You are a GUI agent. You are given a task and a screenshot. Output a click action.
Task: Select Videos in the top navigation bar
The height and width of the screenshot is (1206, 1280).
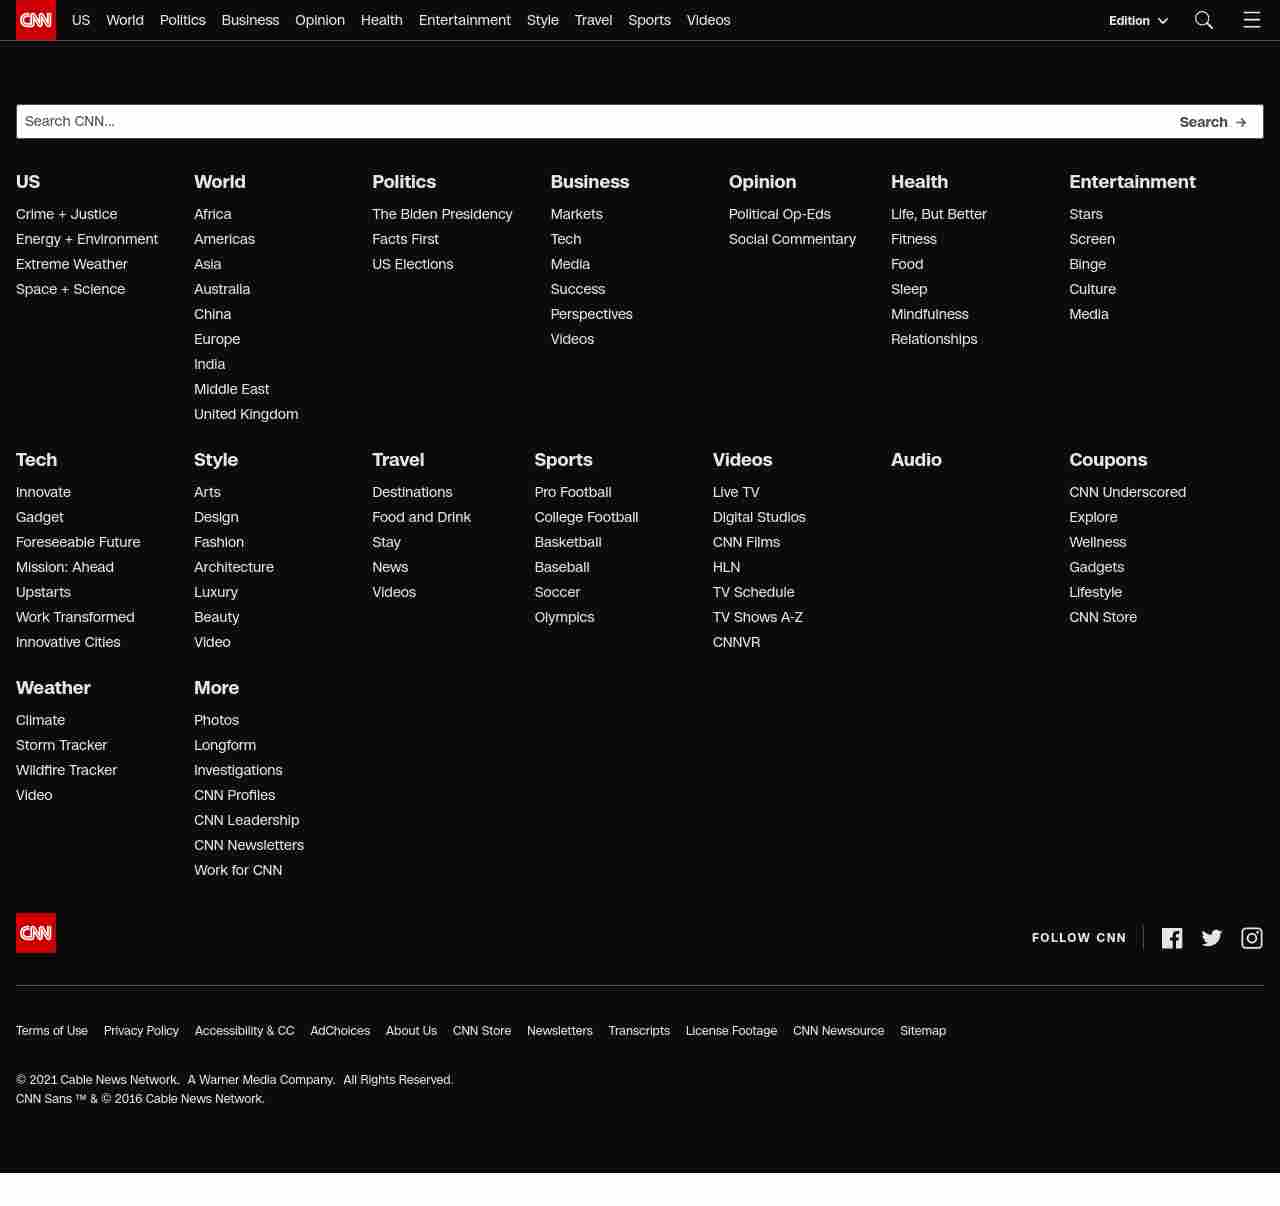708,20
